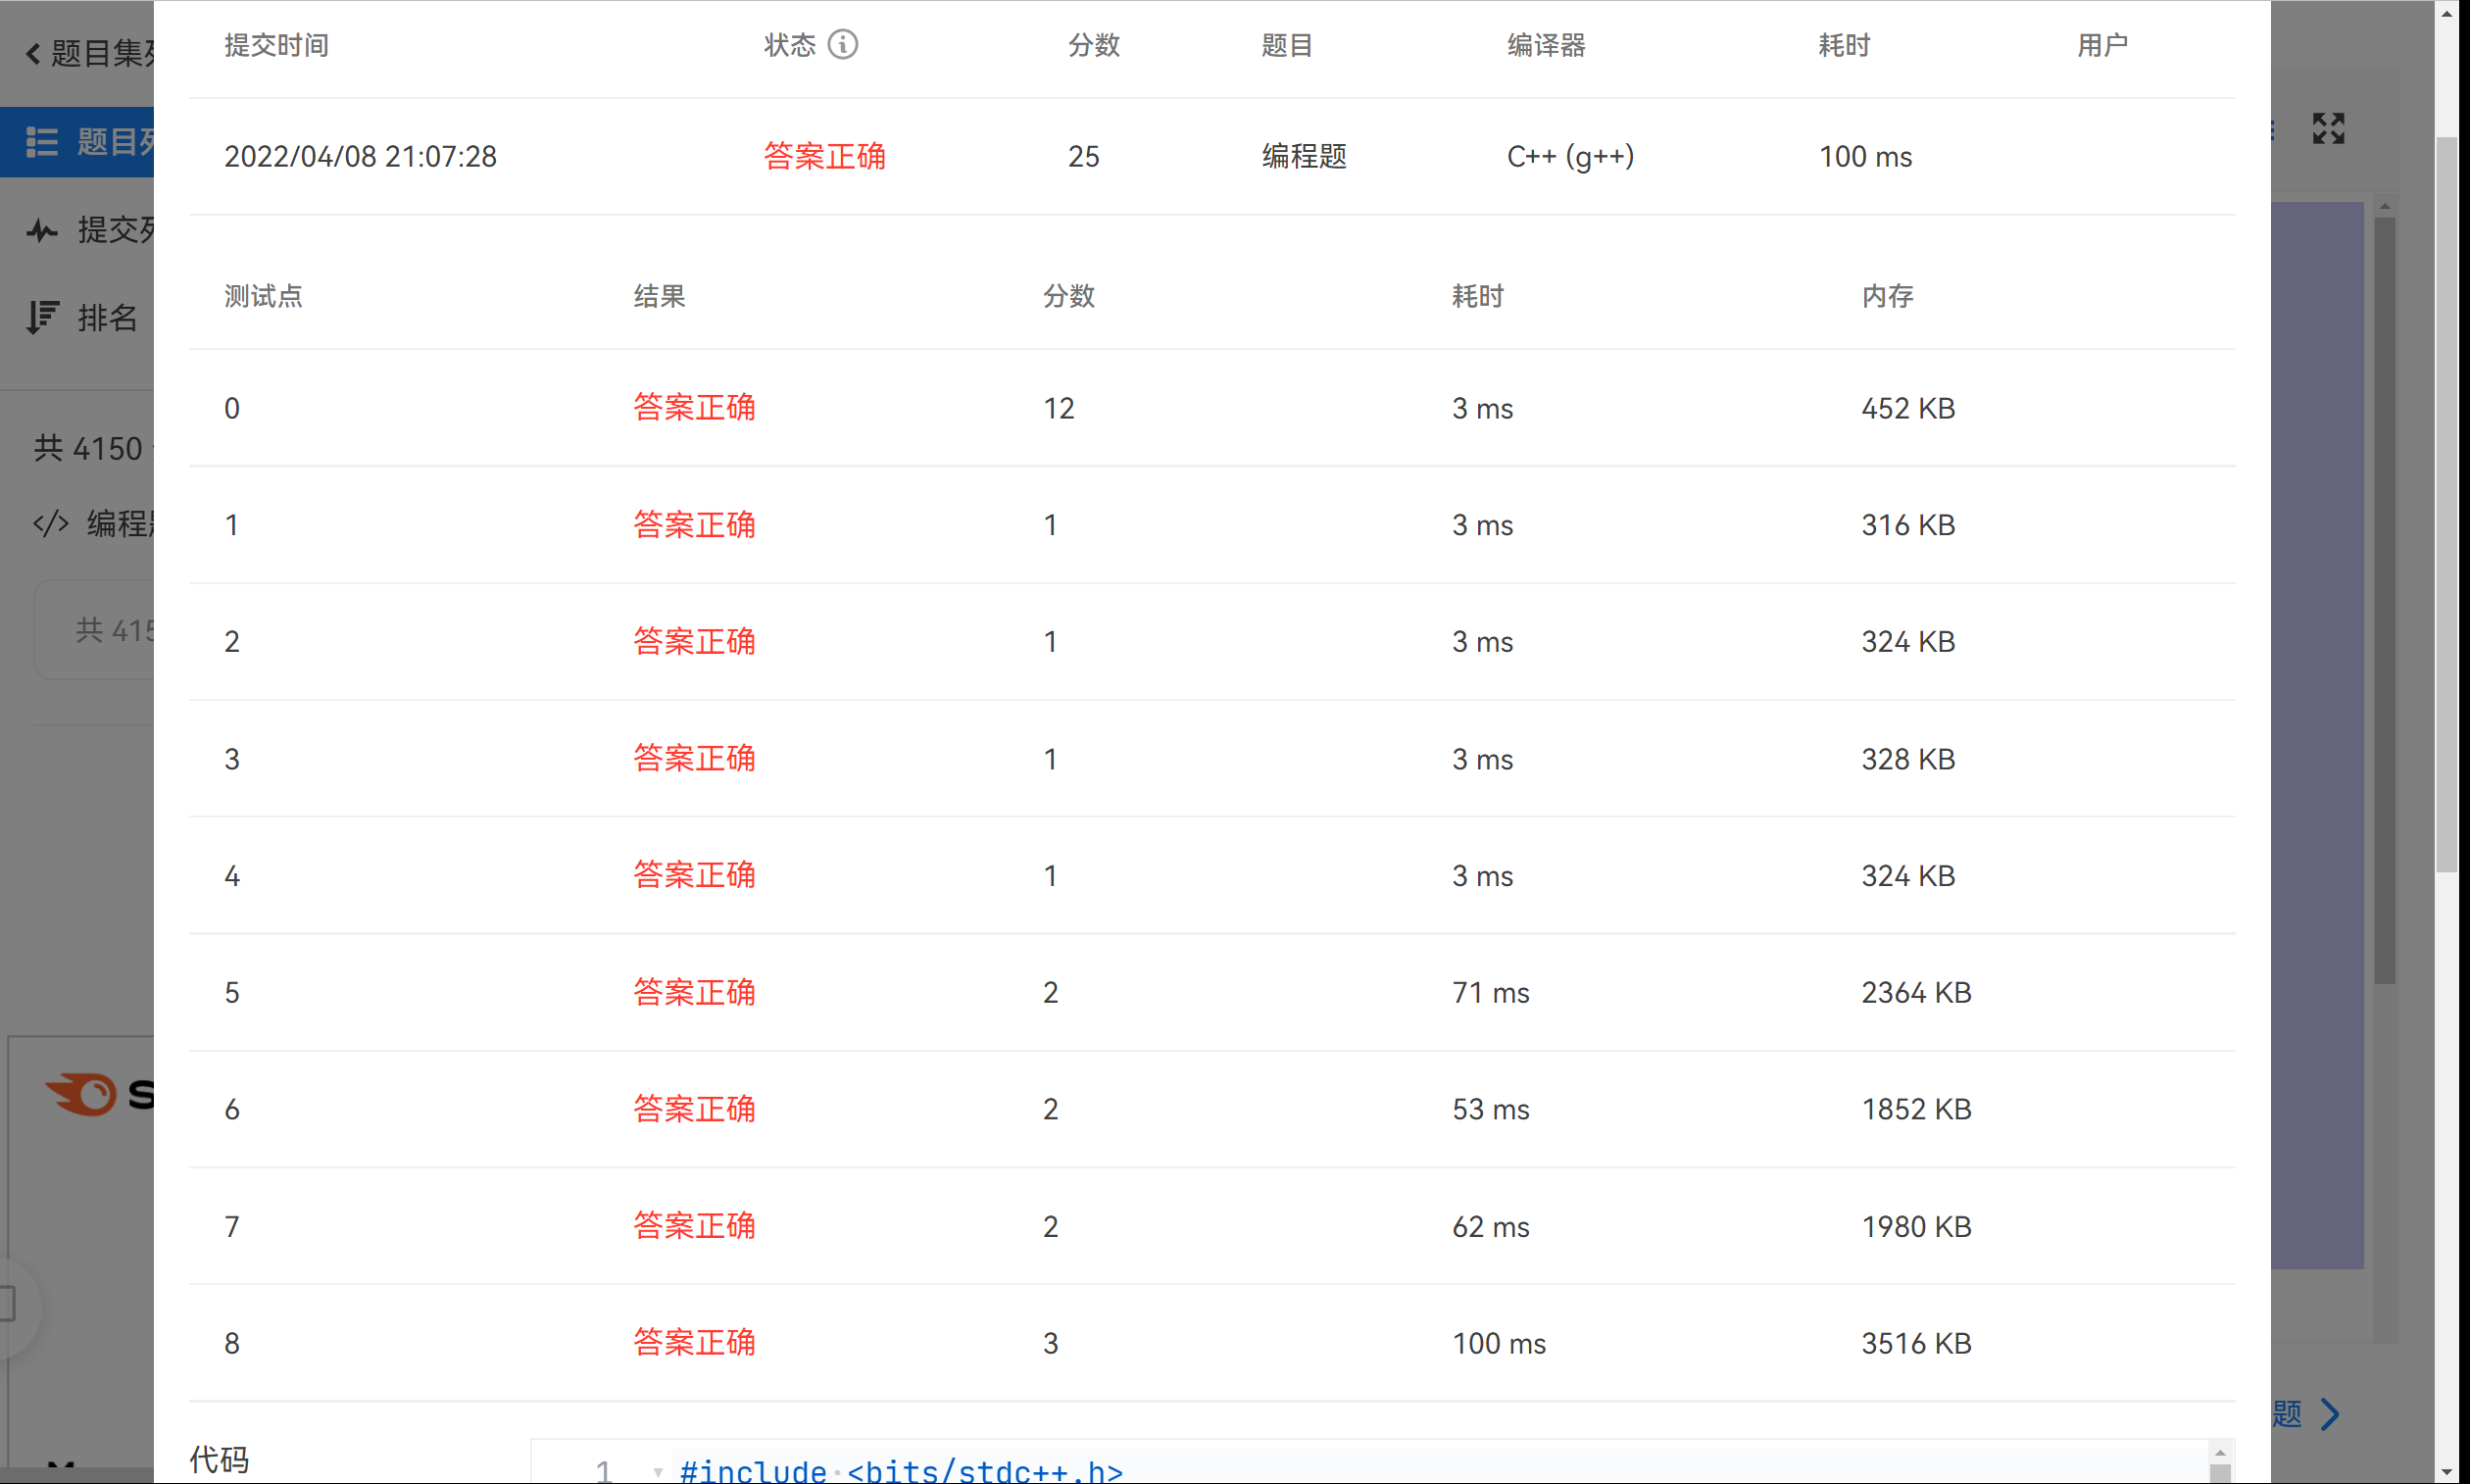
Task: Click the </> icon next to 编程题
Action: pos(49,523)
